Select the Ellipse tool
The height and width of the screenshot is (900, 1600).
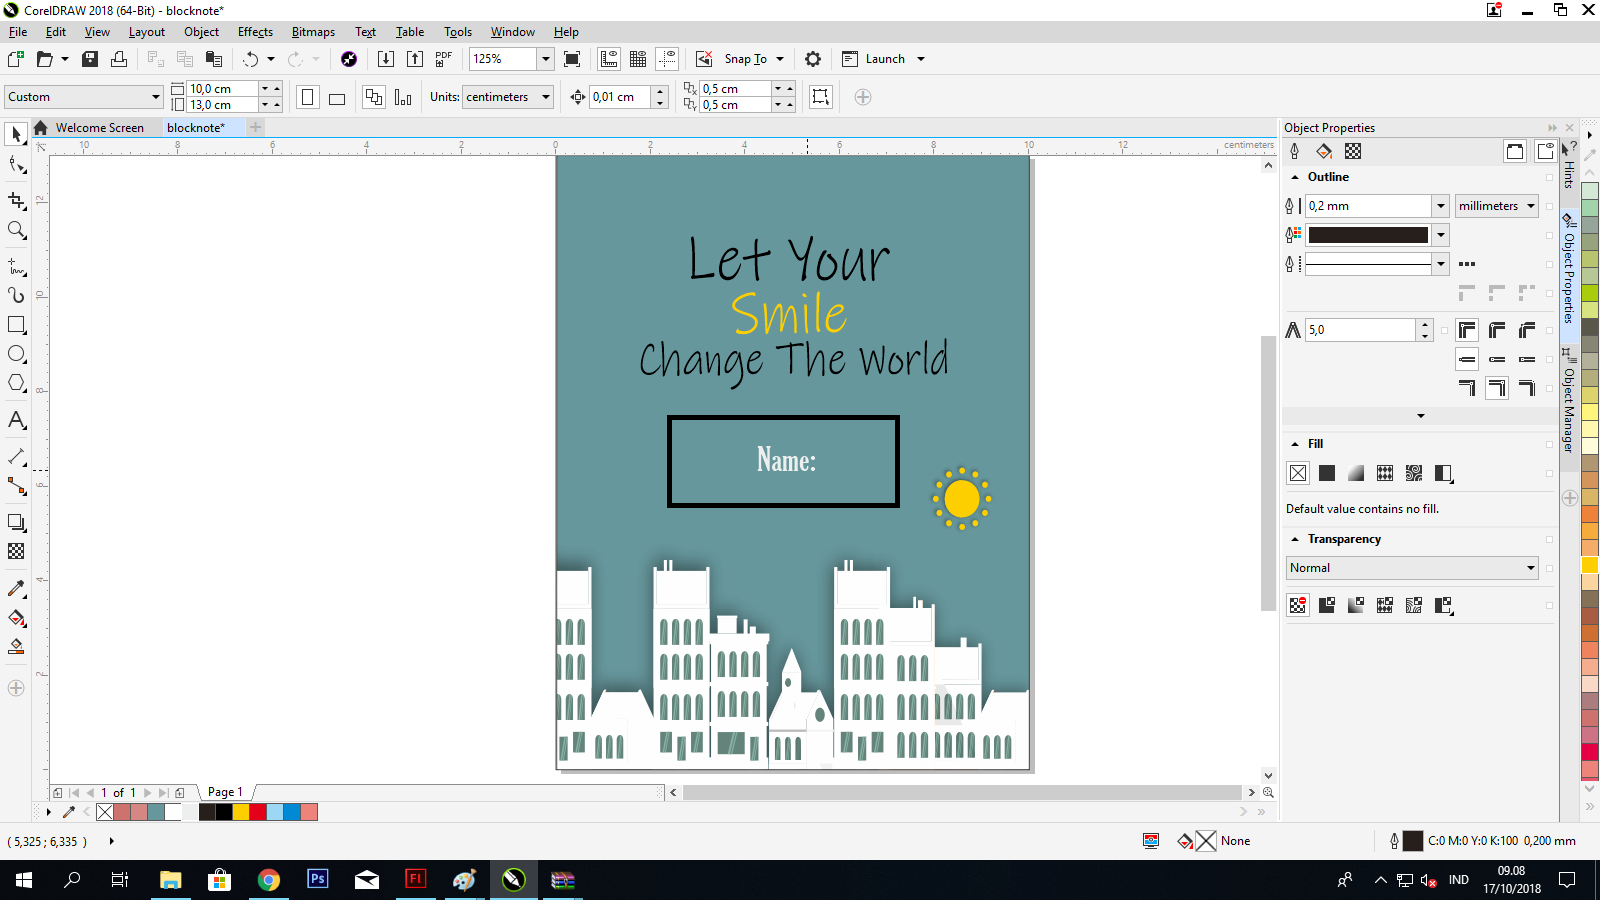click(x=15, y=354)
